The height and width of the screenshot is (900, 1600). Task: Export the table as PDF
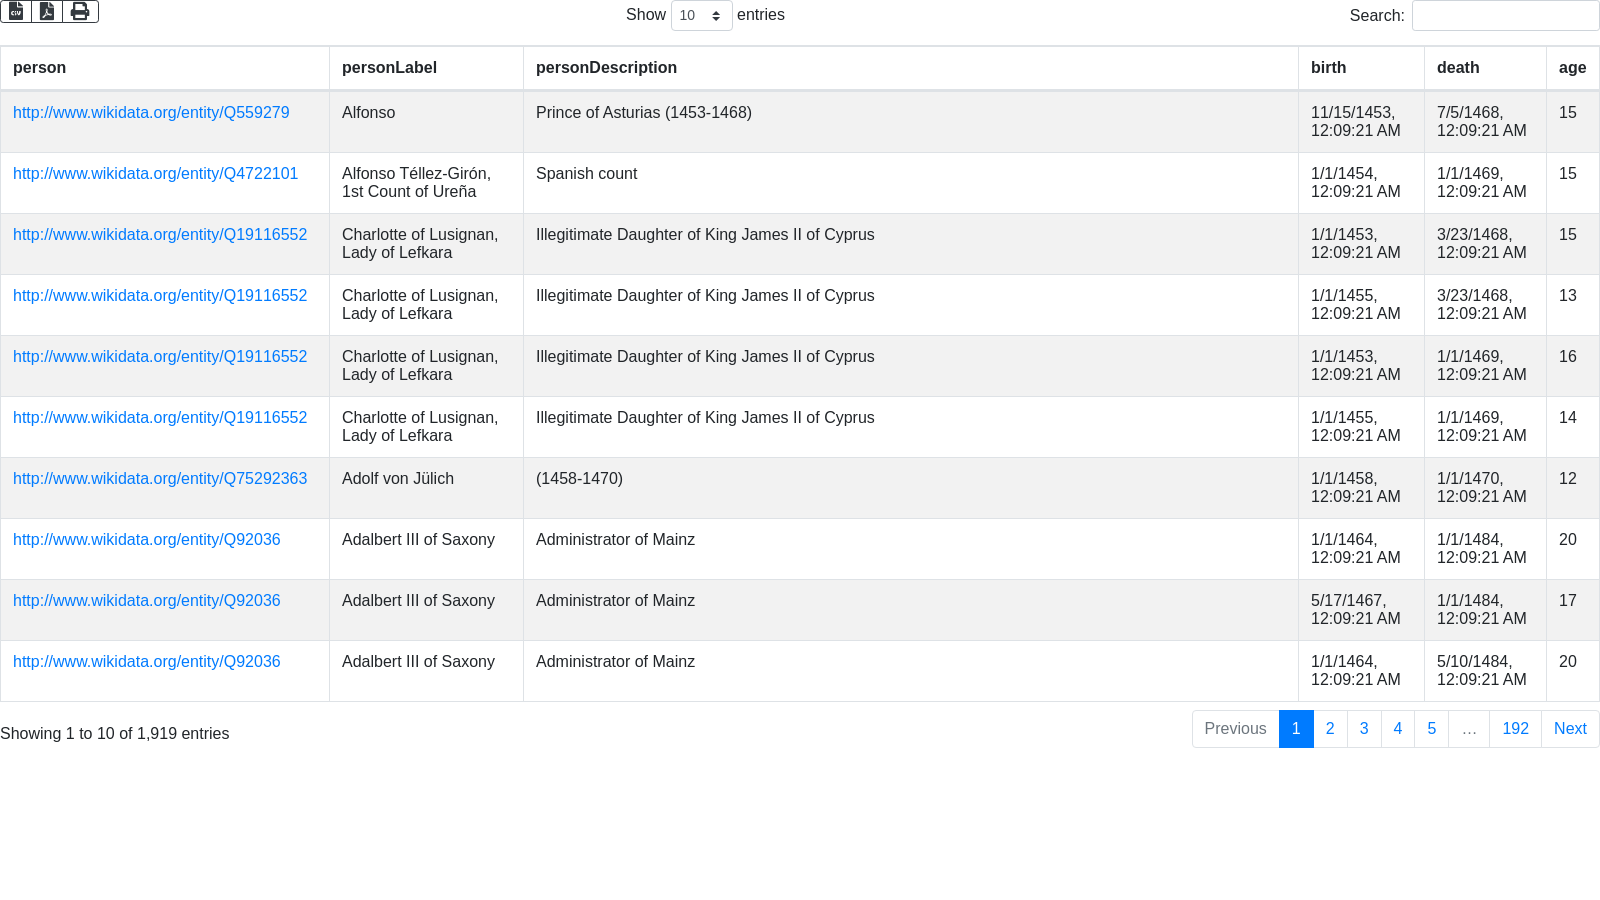coord(47,12)
